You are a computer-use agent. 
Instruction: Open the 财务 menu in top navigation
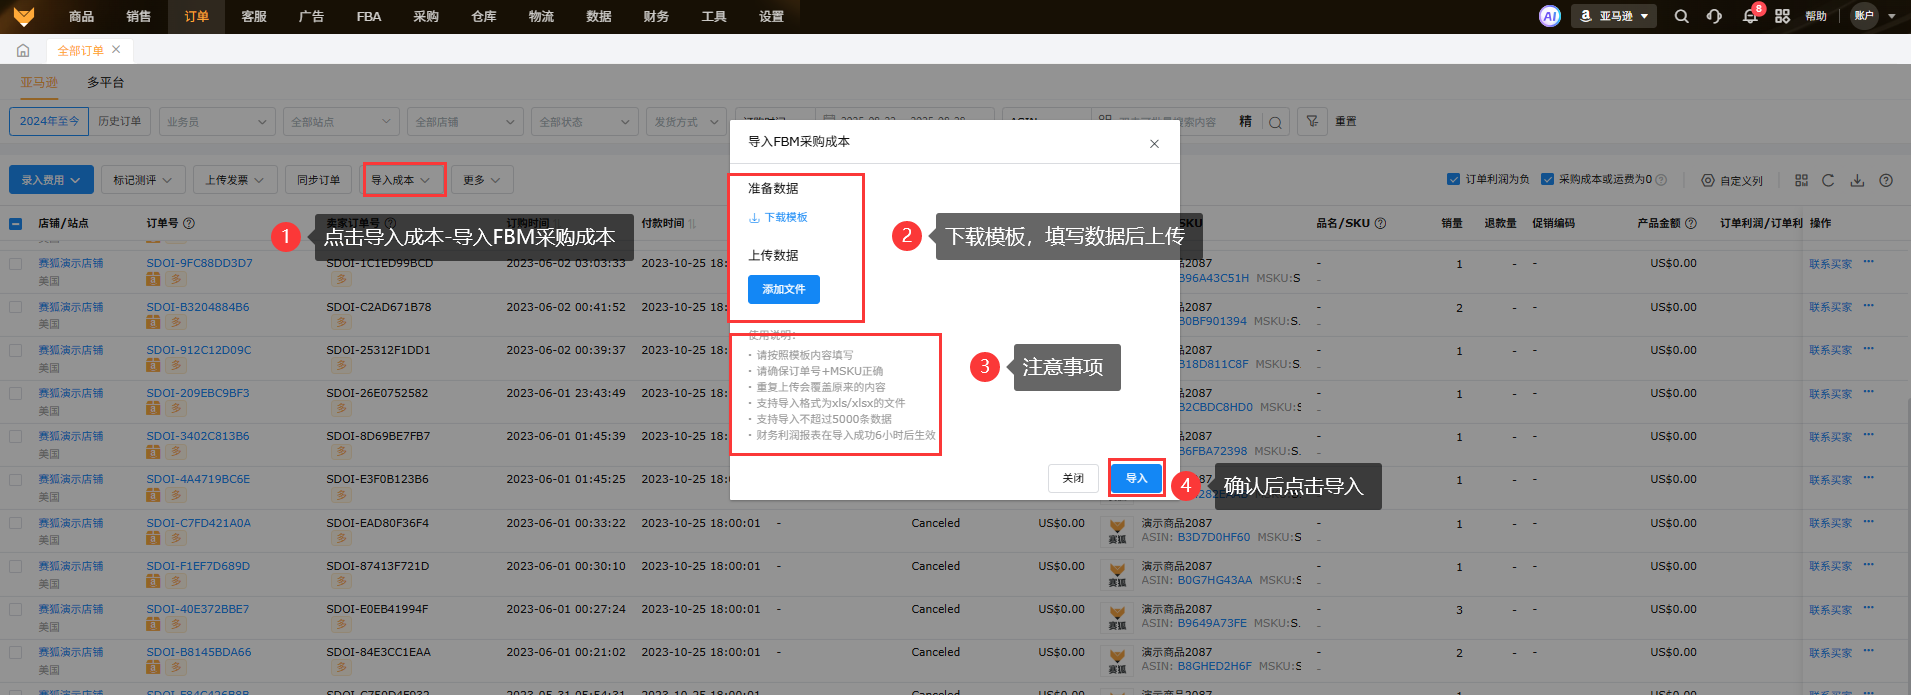coord(656,16)
